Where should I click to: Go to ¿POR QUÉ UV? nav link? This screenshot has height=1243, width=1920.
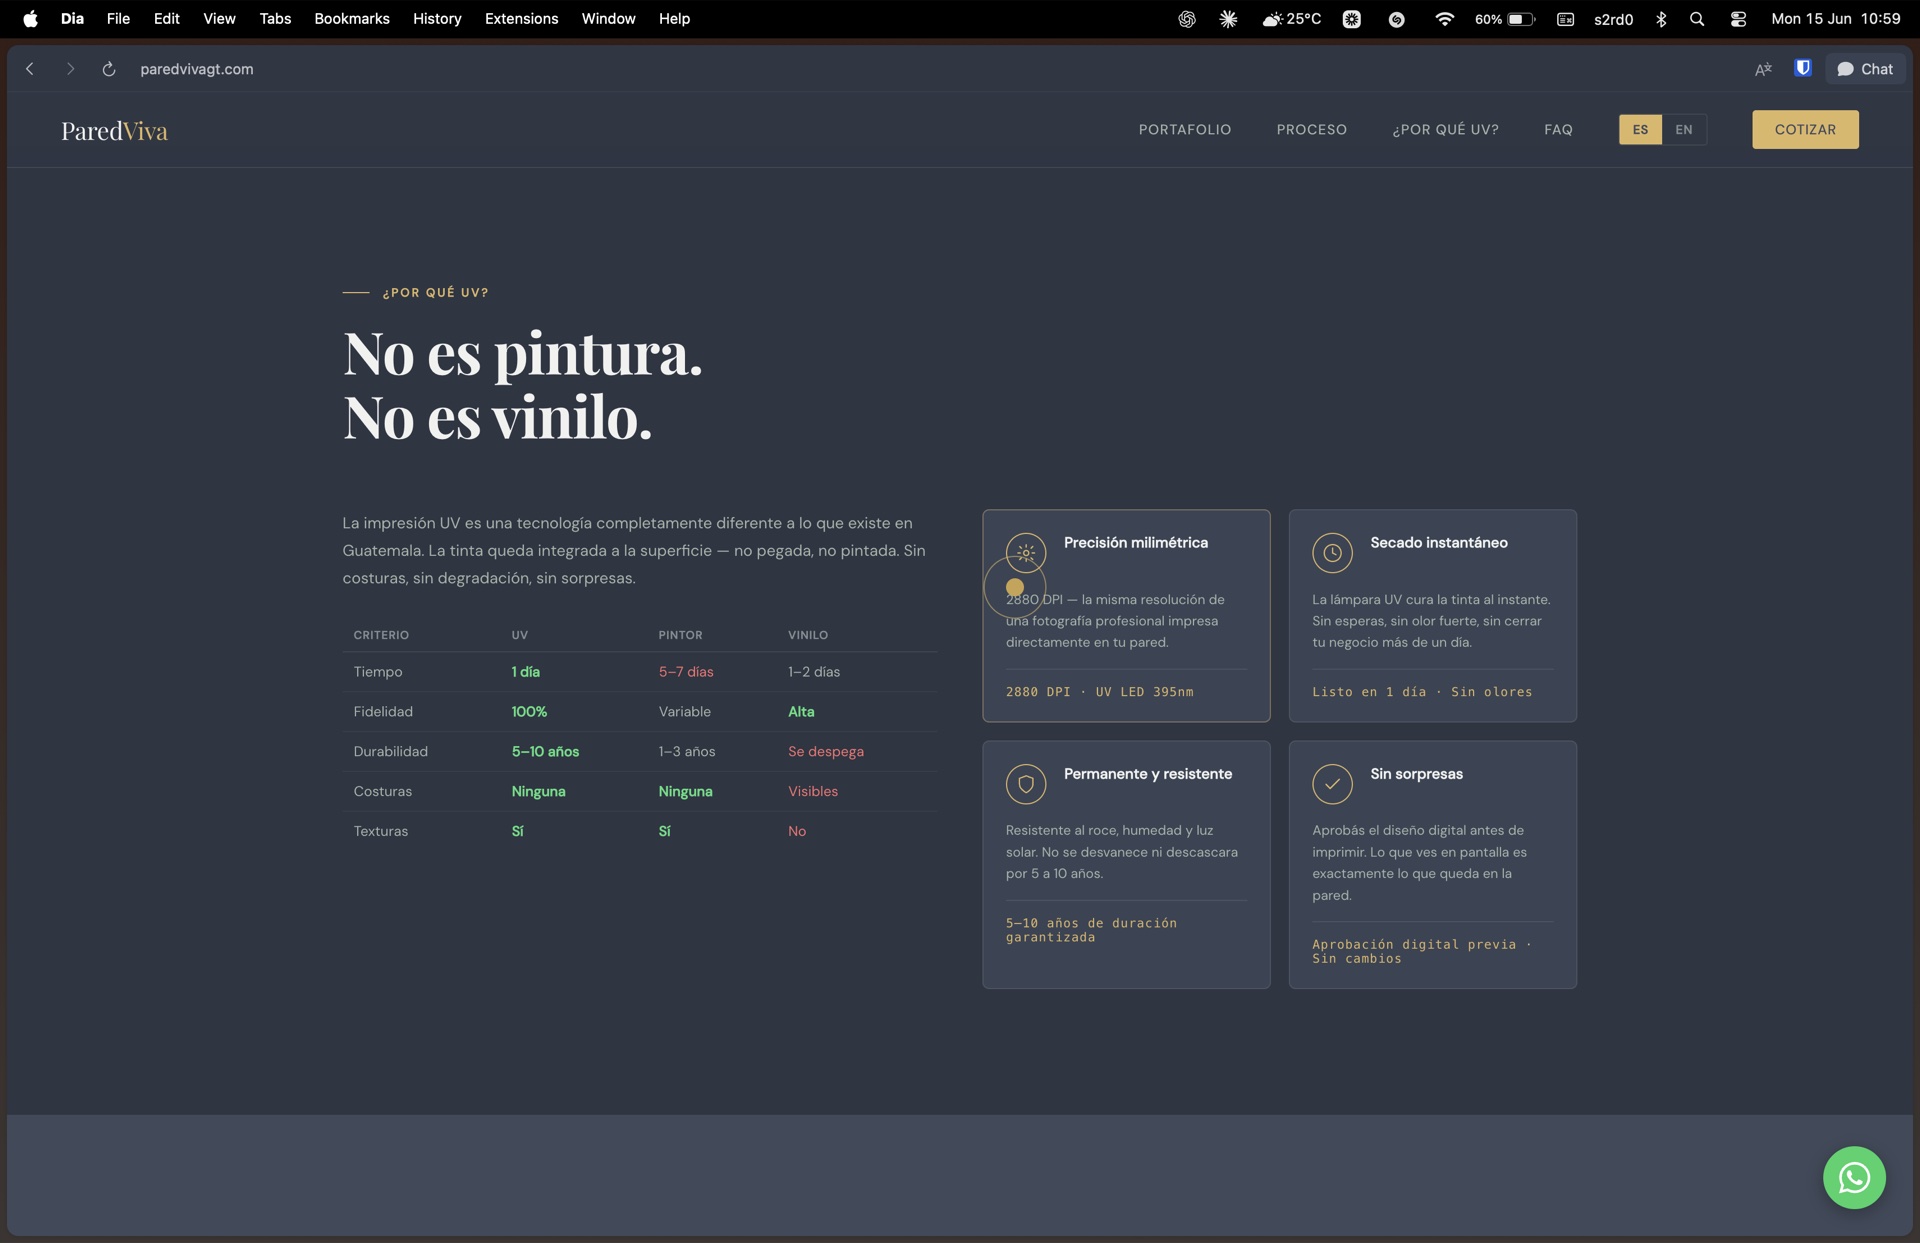(x=1445, y=129)
